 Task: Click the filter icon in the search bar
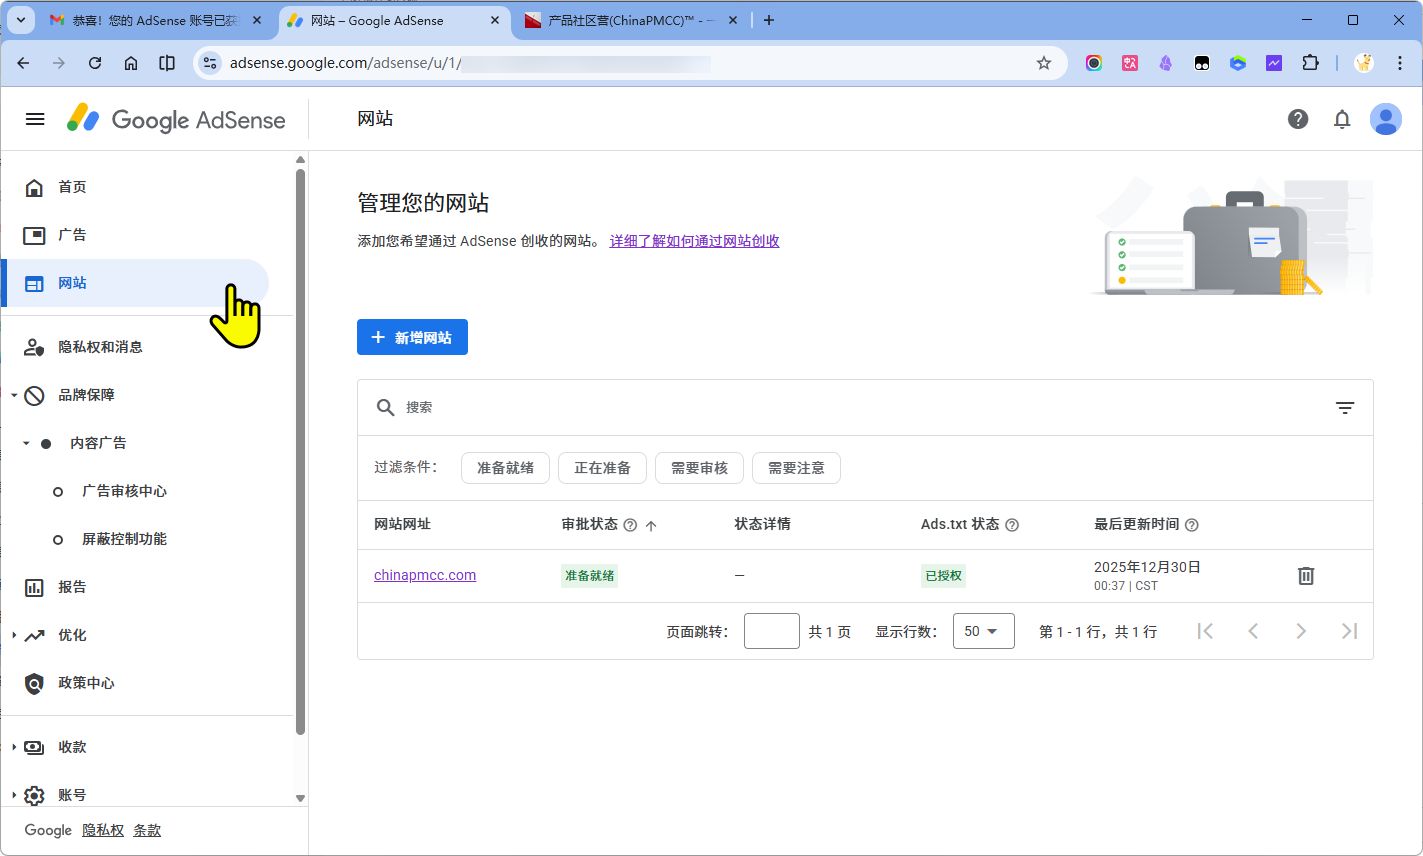click(1345, 408)
